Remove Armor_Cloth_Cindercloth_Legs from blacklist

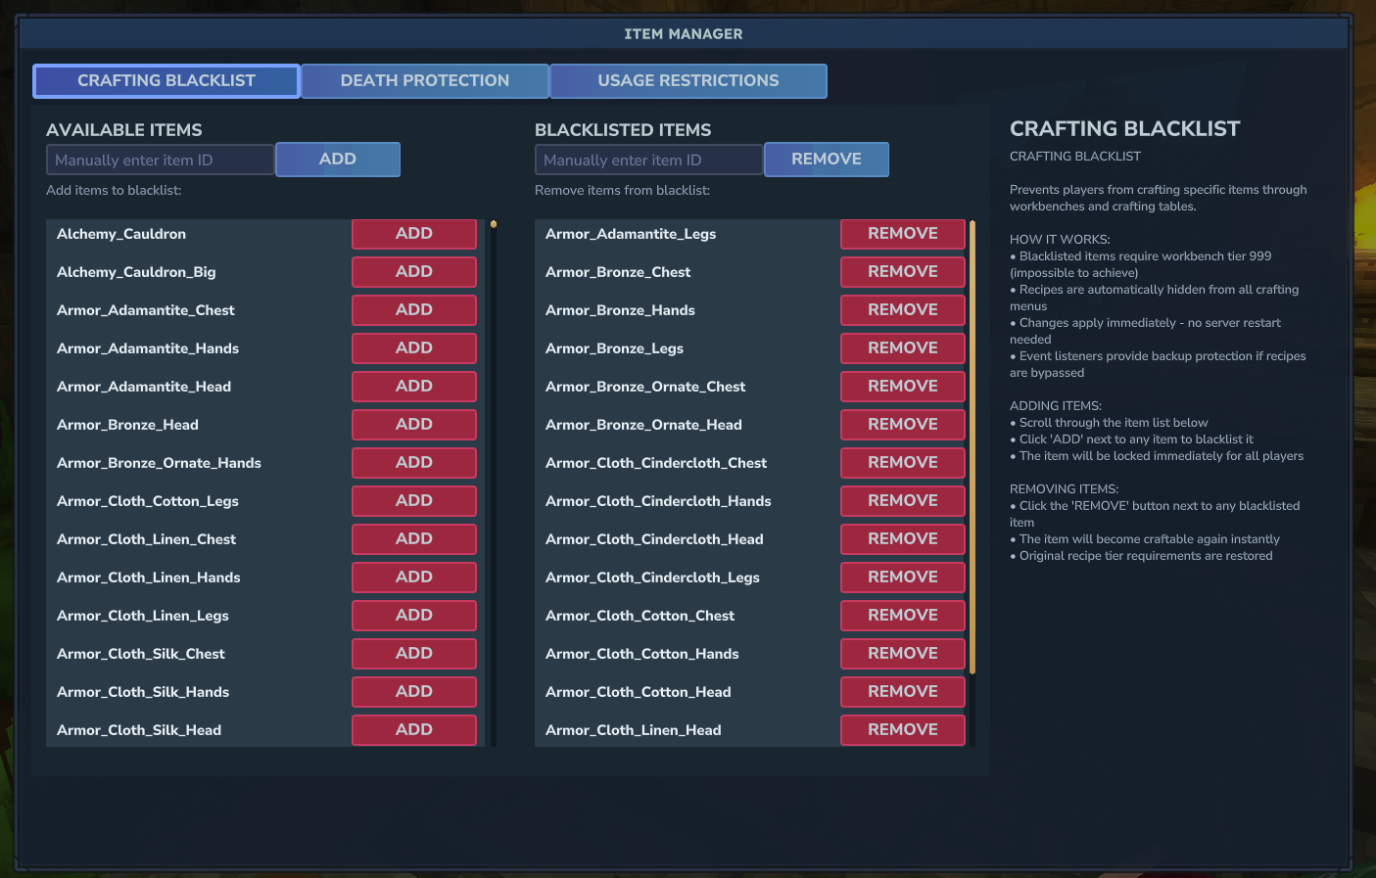coord(902,577)
